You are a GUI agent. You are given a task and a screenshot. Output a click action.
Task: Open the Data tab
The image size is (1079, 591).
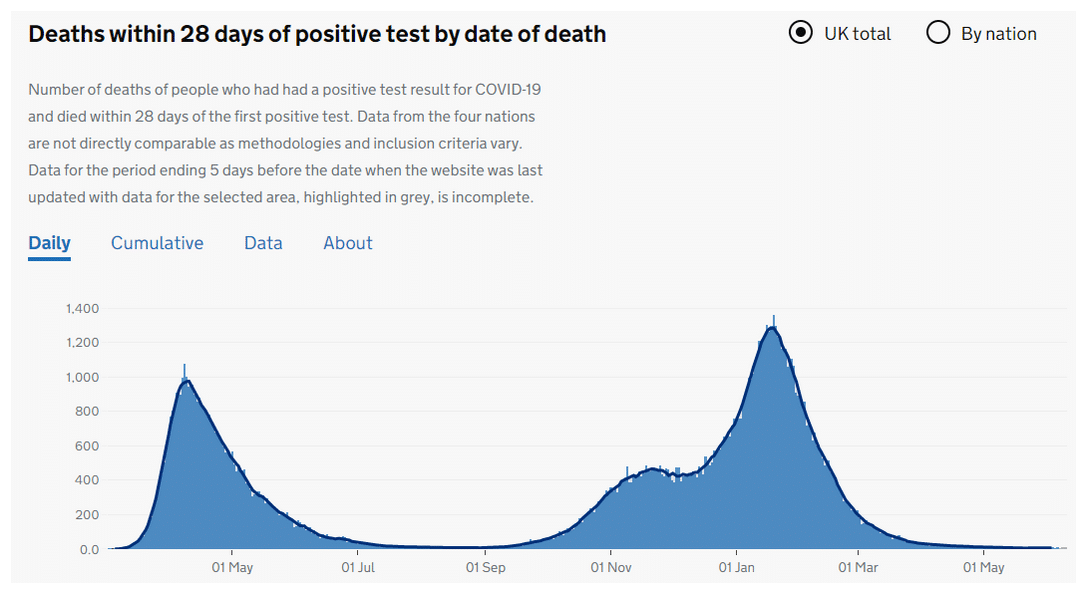(263, 243)
